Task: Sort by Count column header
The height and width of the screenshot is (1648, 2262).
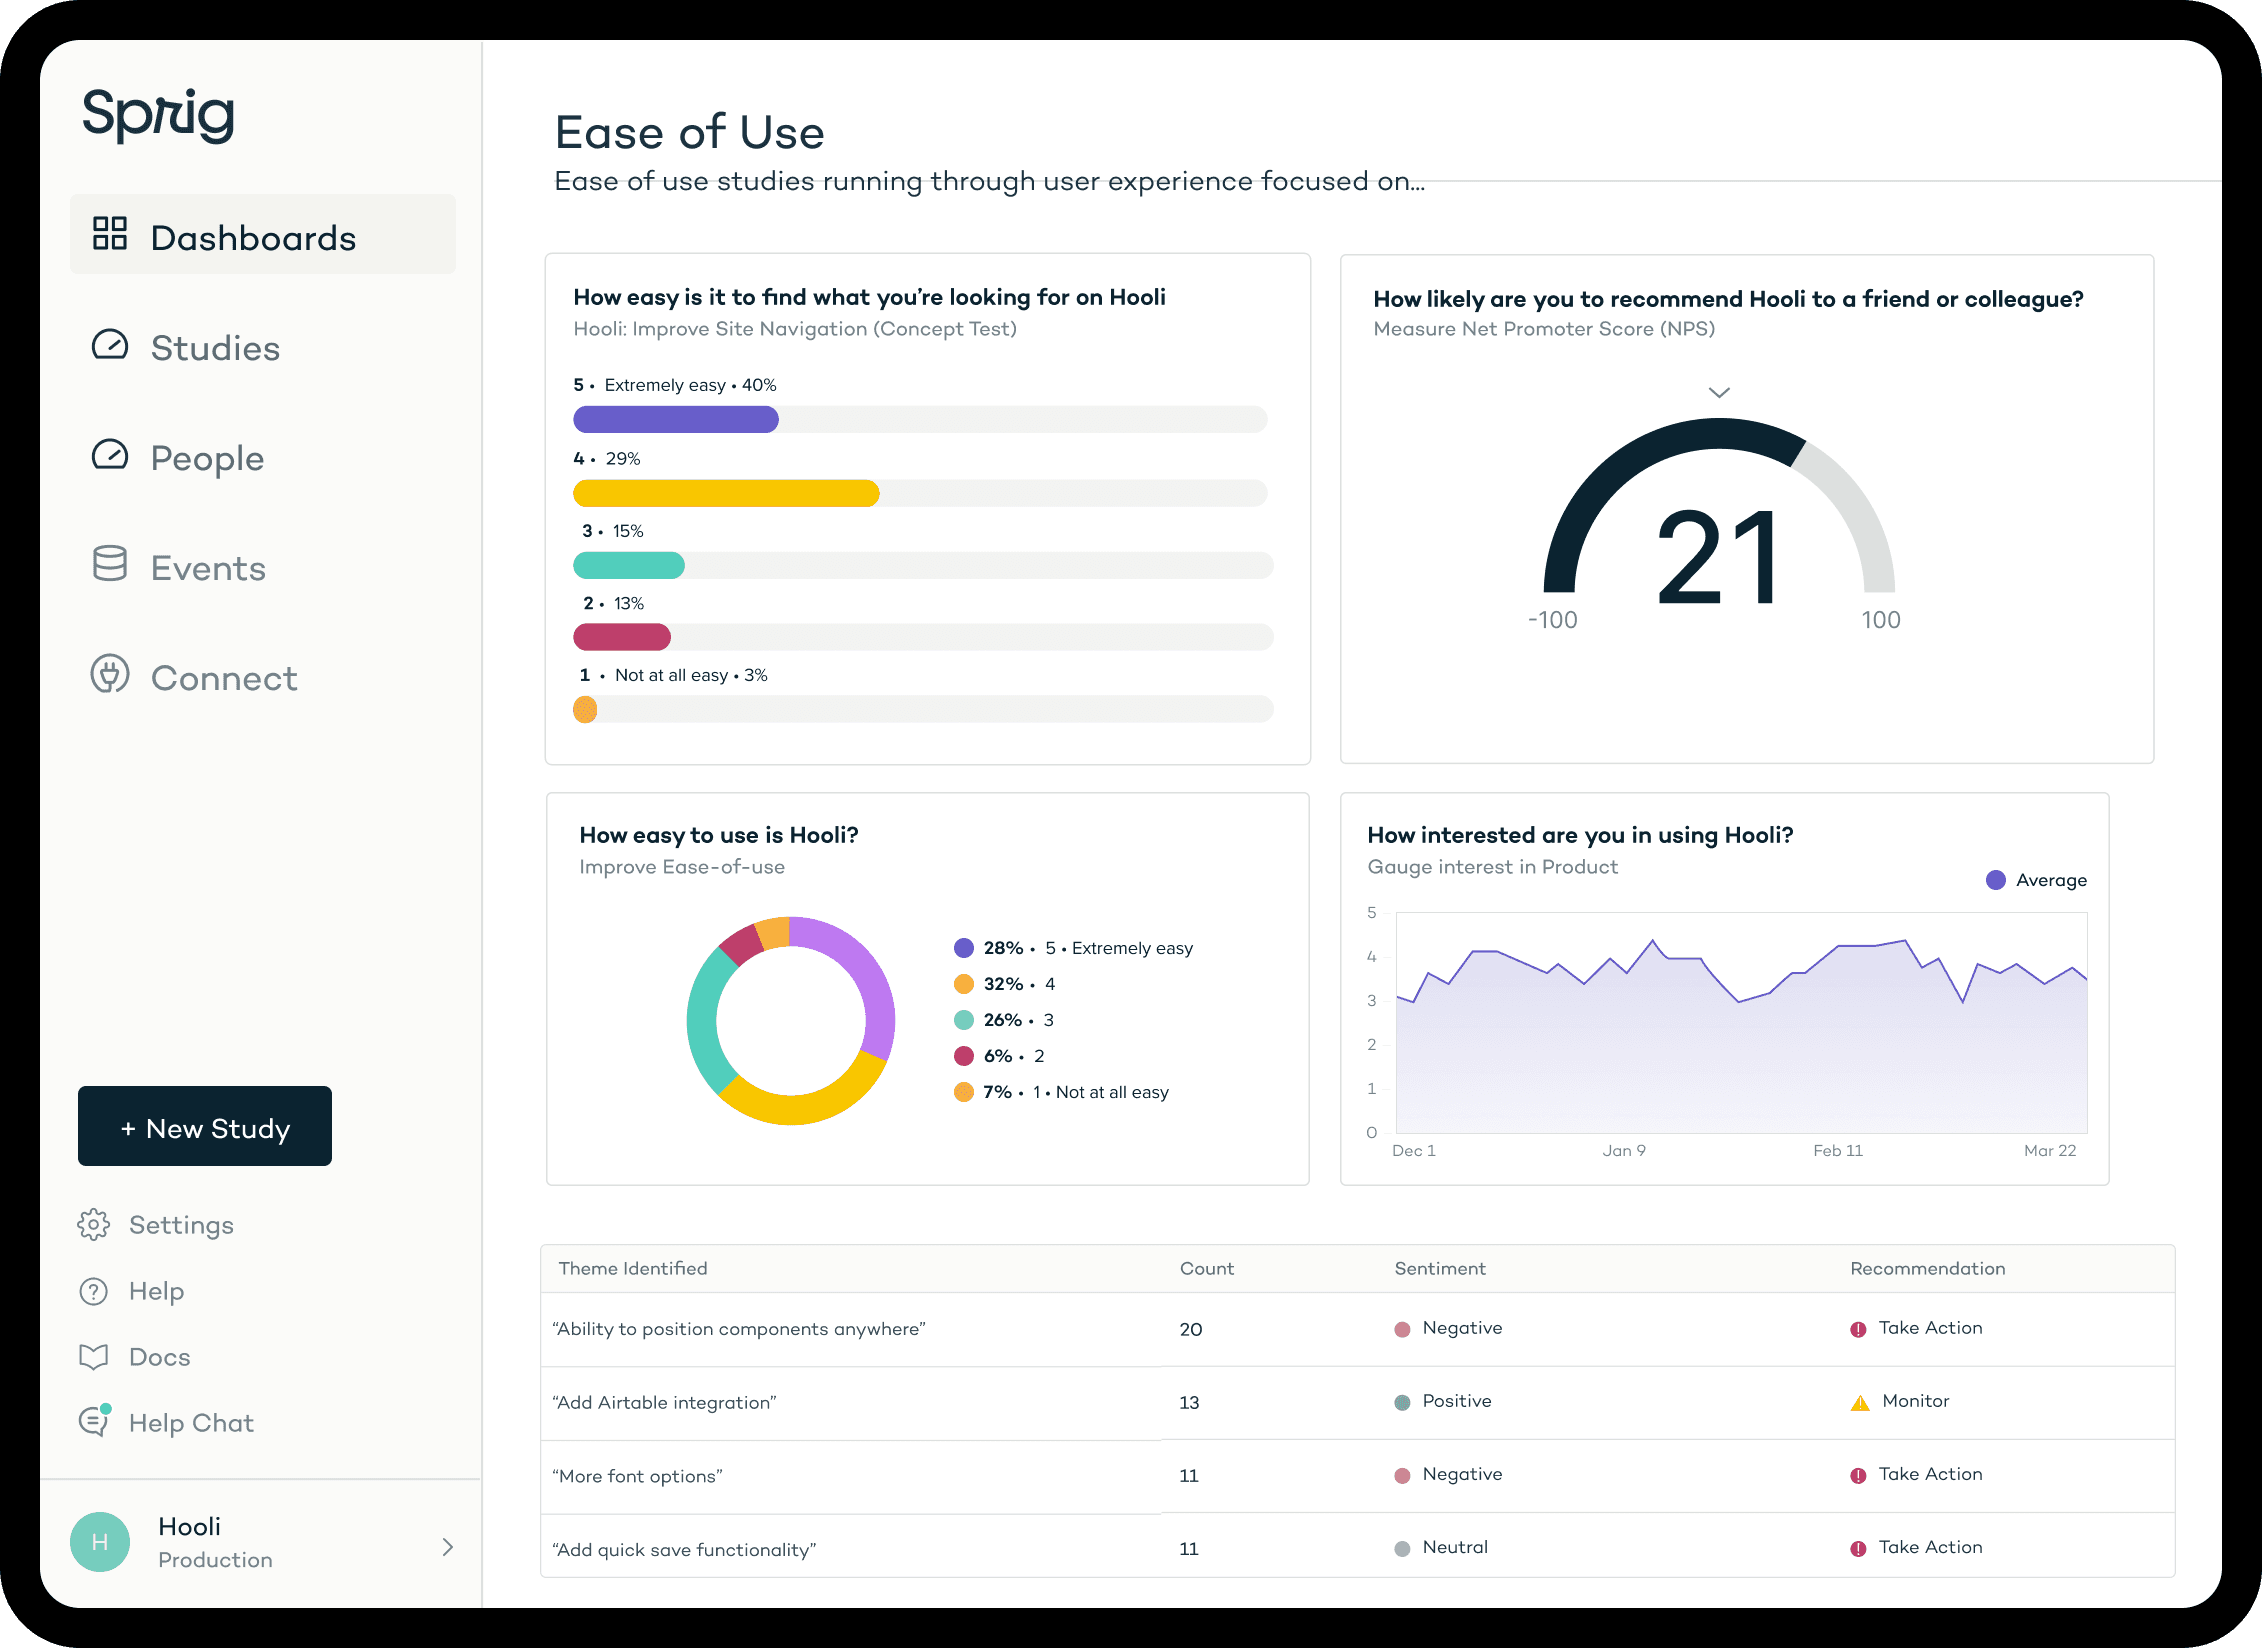Action: [x=1207, y=1268]
